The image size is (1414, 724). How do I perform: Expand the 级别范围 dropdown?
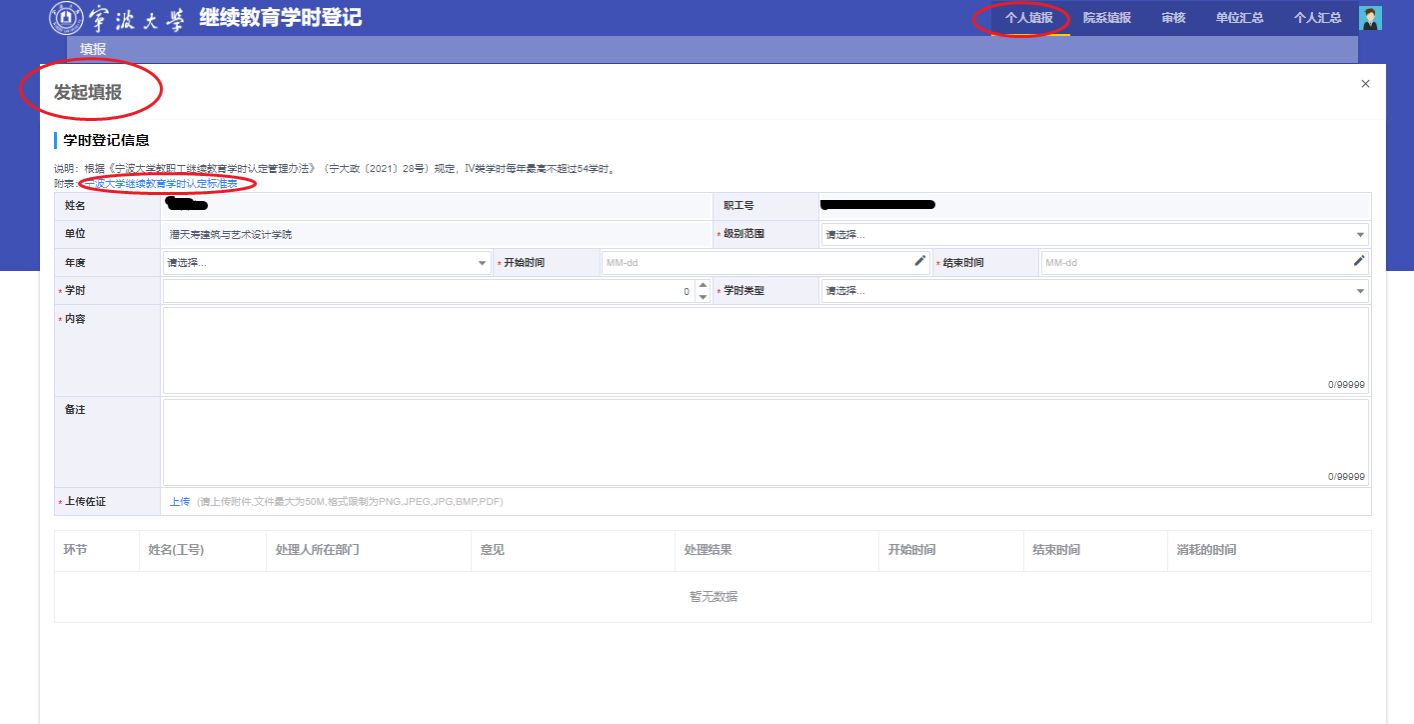click(1094, 235)
